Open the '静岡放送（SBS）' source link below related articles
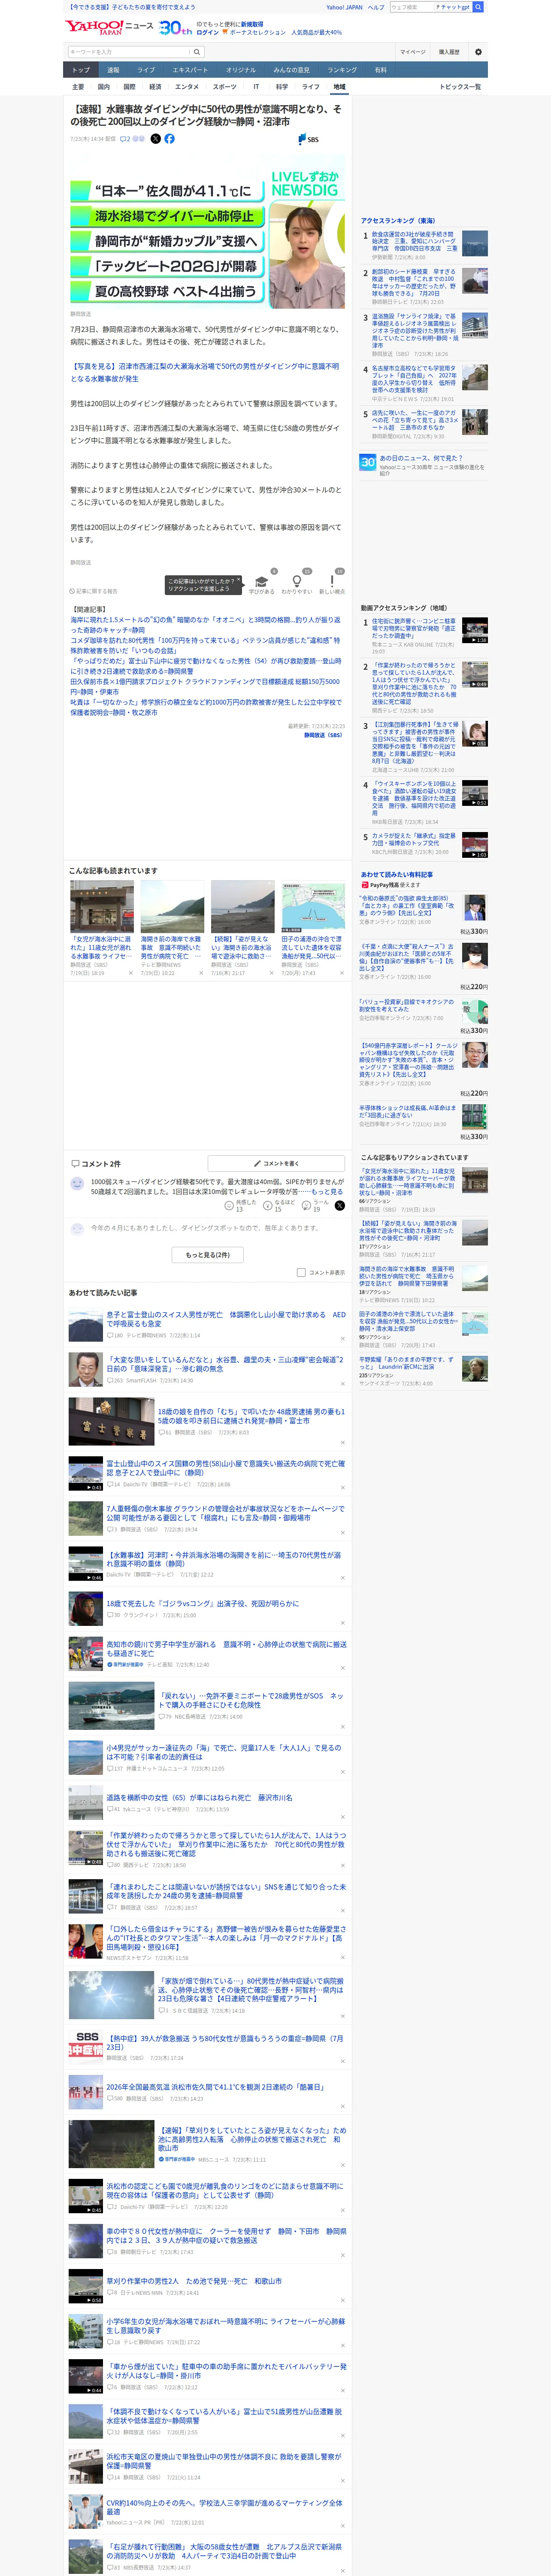Screen dimensions: 551x2576 pos(323,735)
